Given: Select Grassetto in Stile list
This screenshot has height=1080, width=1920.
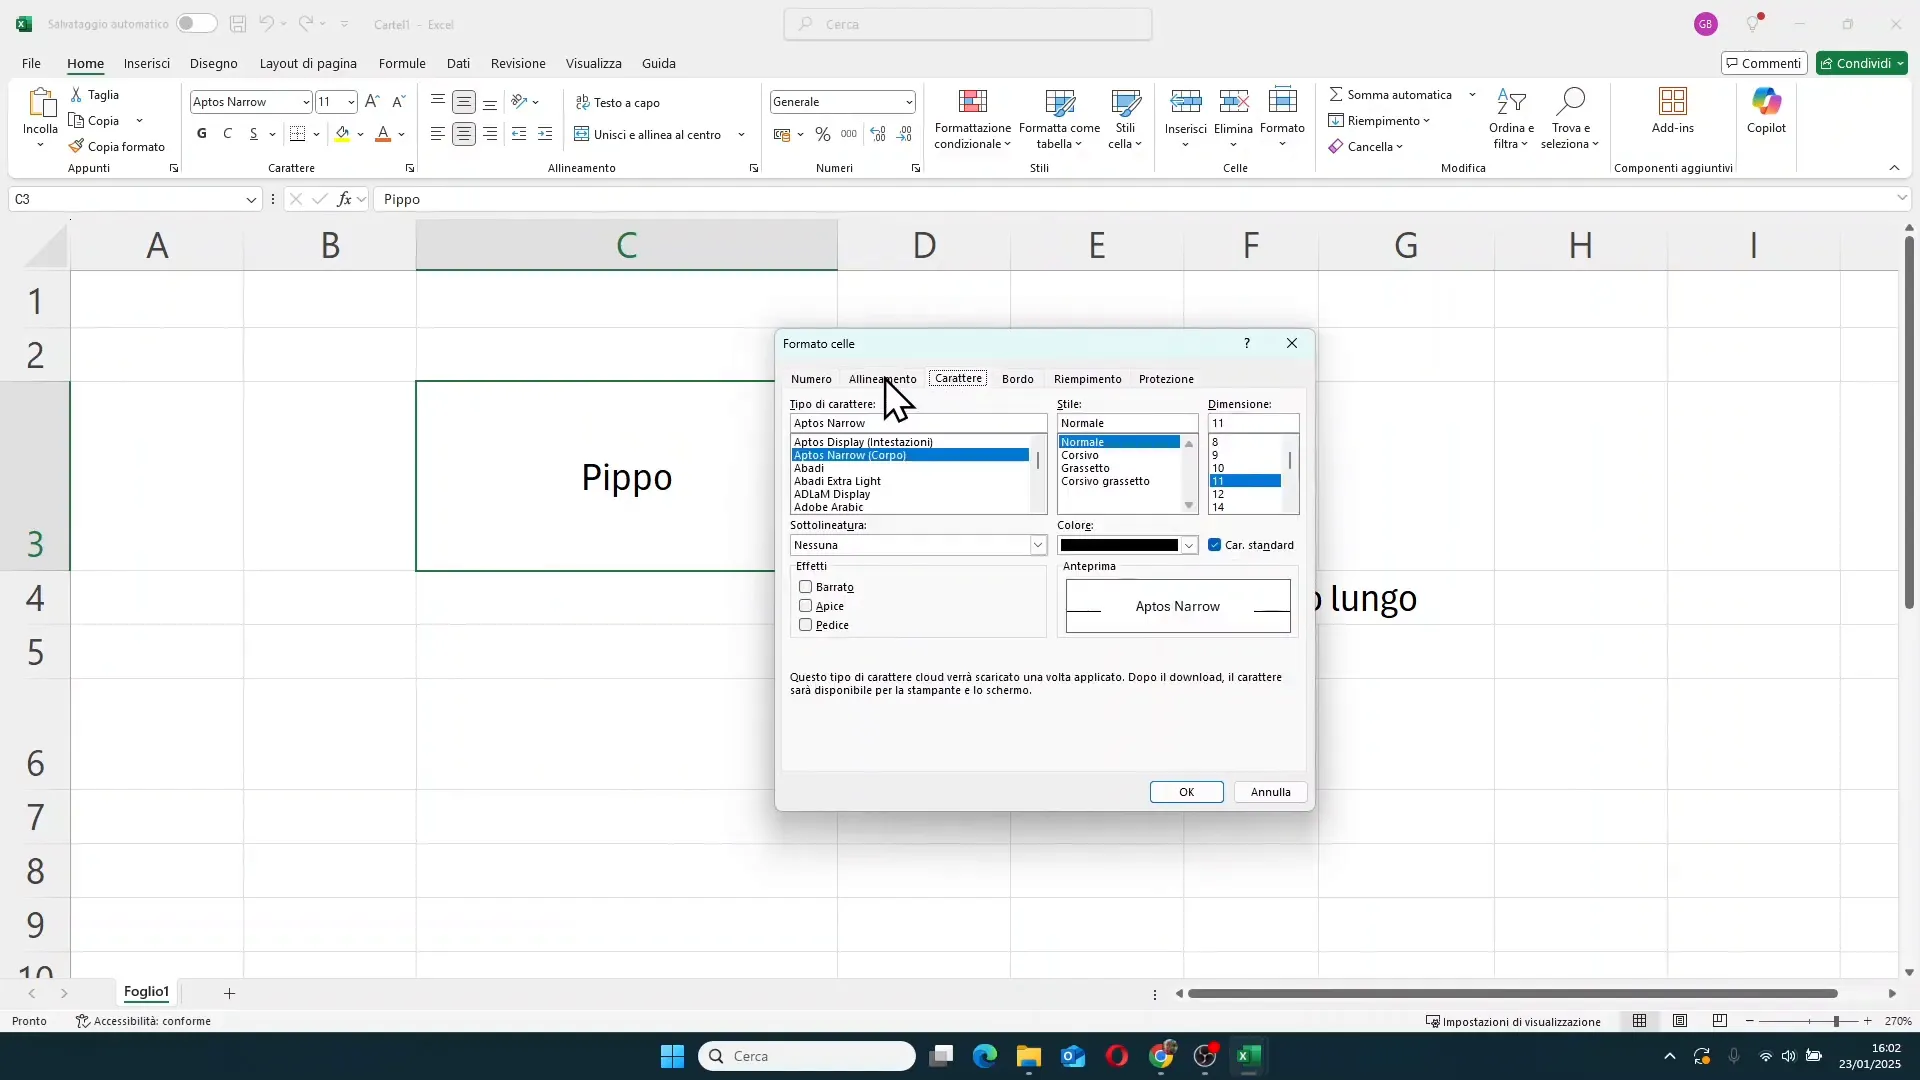Looking at the screenshot, I should 1085,468.
